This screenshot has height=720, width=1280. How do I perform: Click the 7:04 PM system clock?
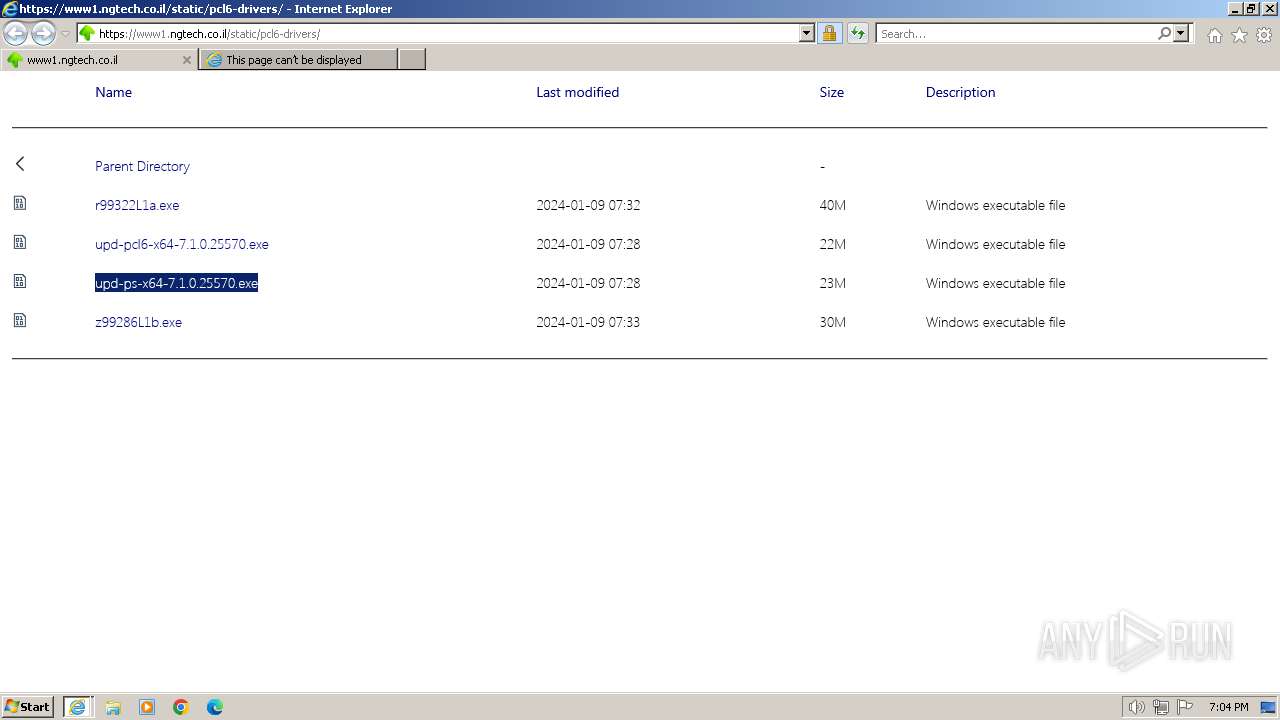click(x=1228, y=707)
